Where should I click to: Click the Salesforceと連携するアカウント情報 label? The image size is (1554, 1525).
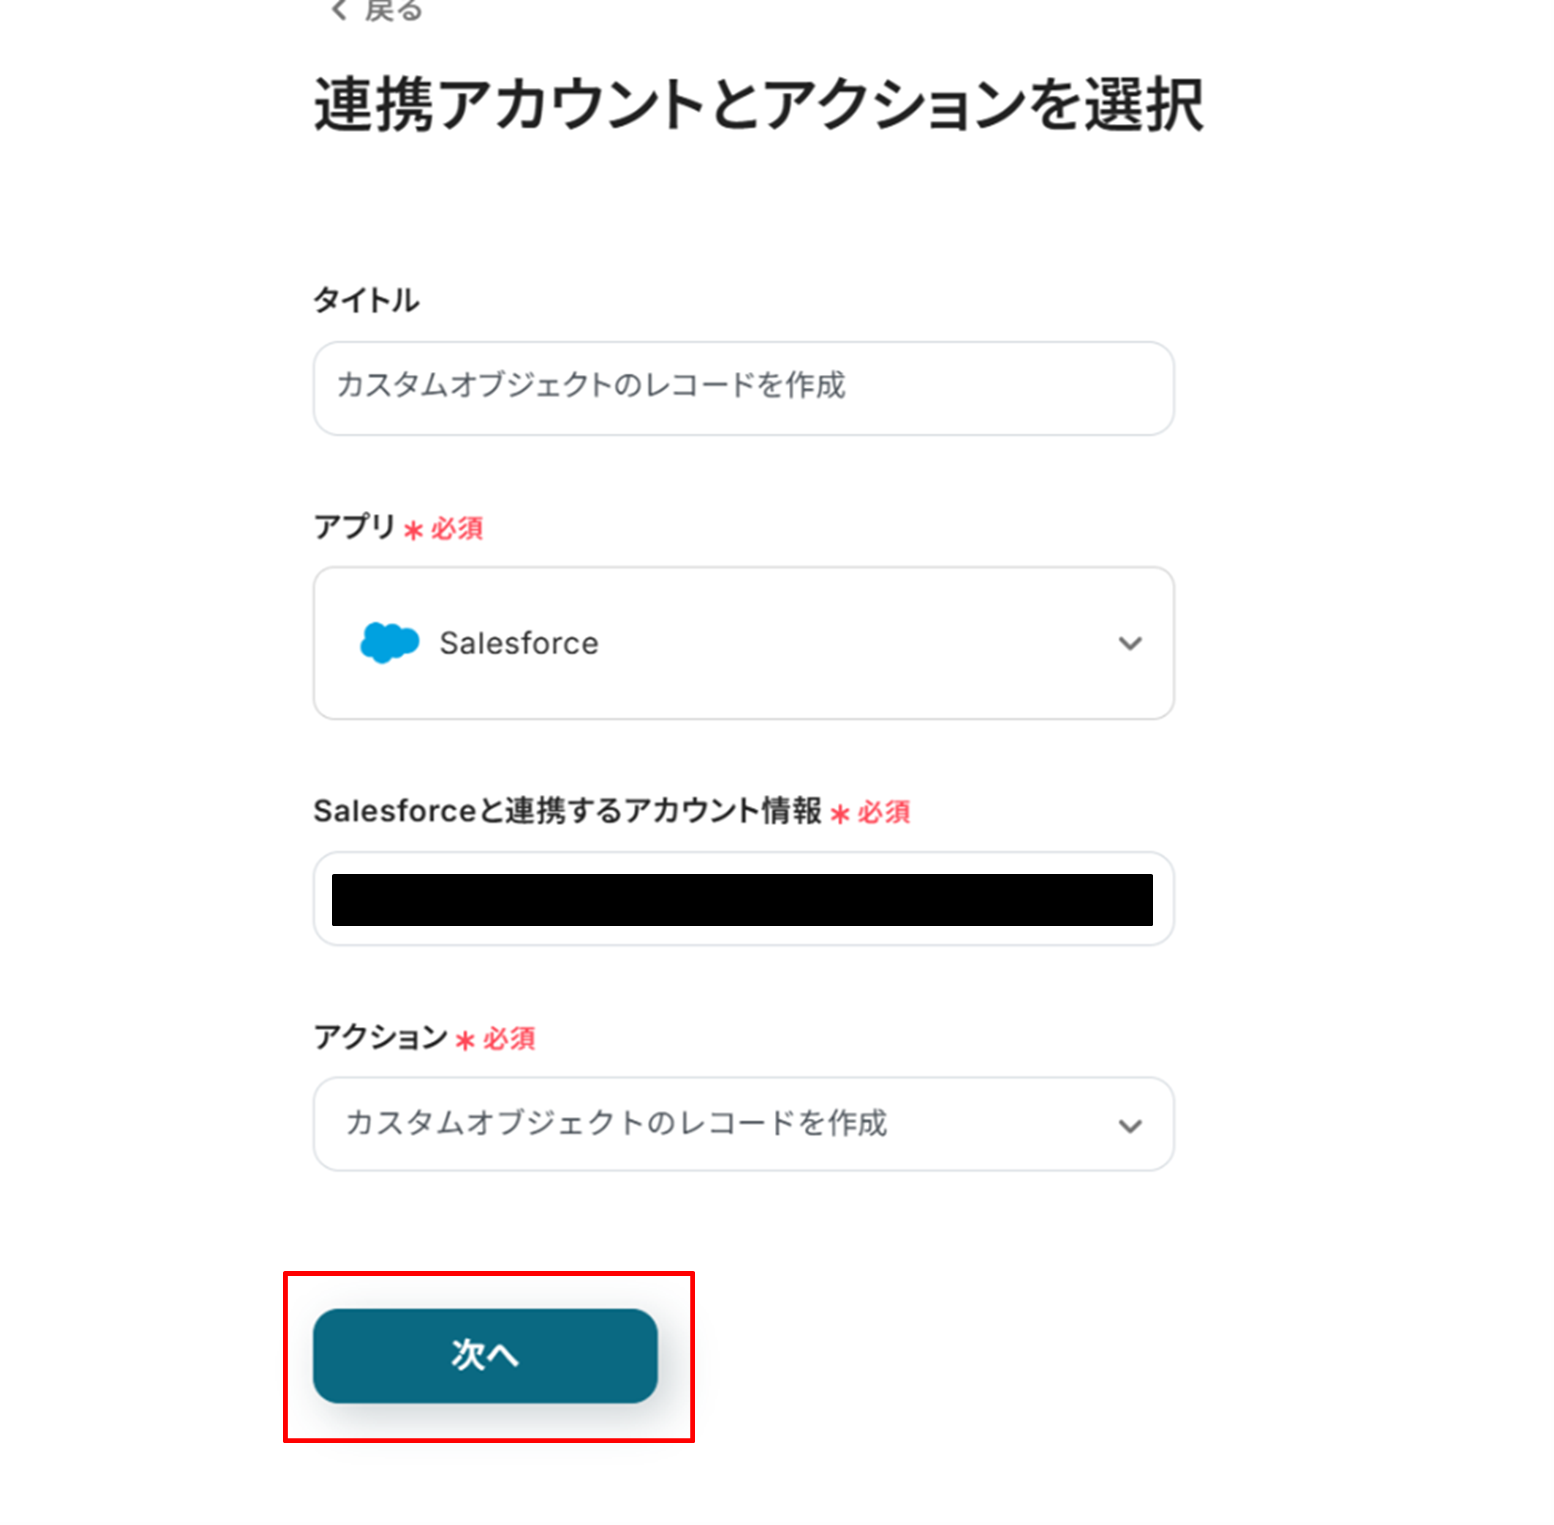pyautogui.click(x=567, y=810)
